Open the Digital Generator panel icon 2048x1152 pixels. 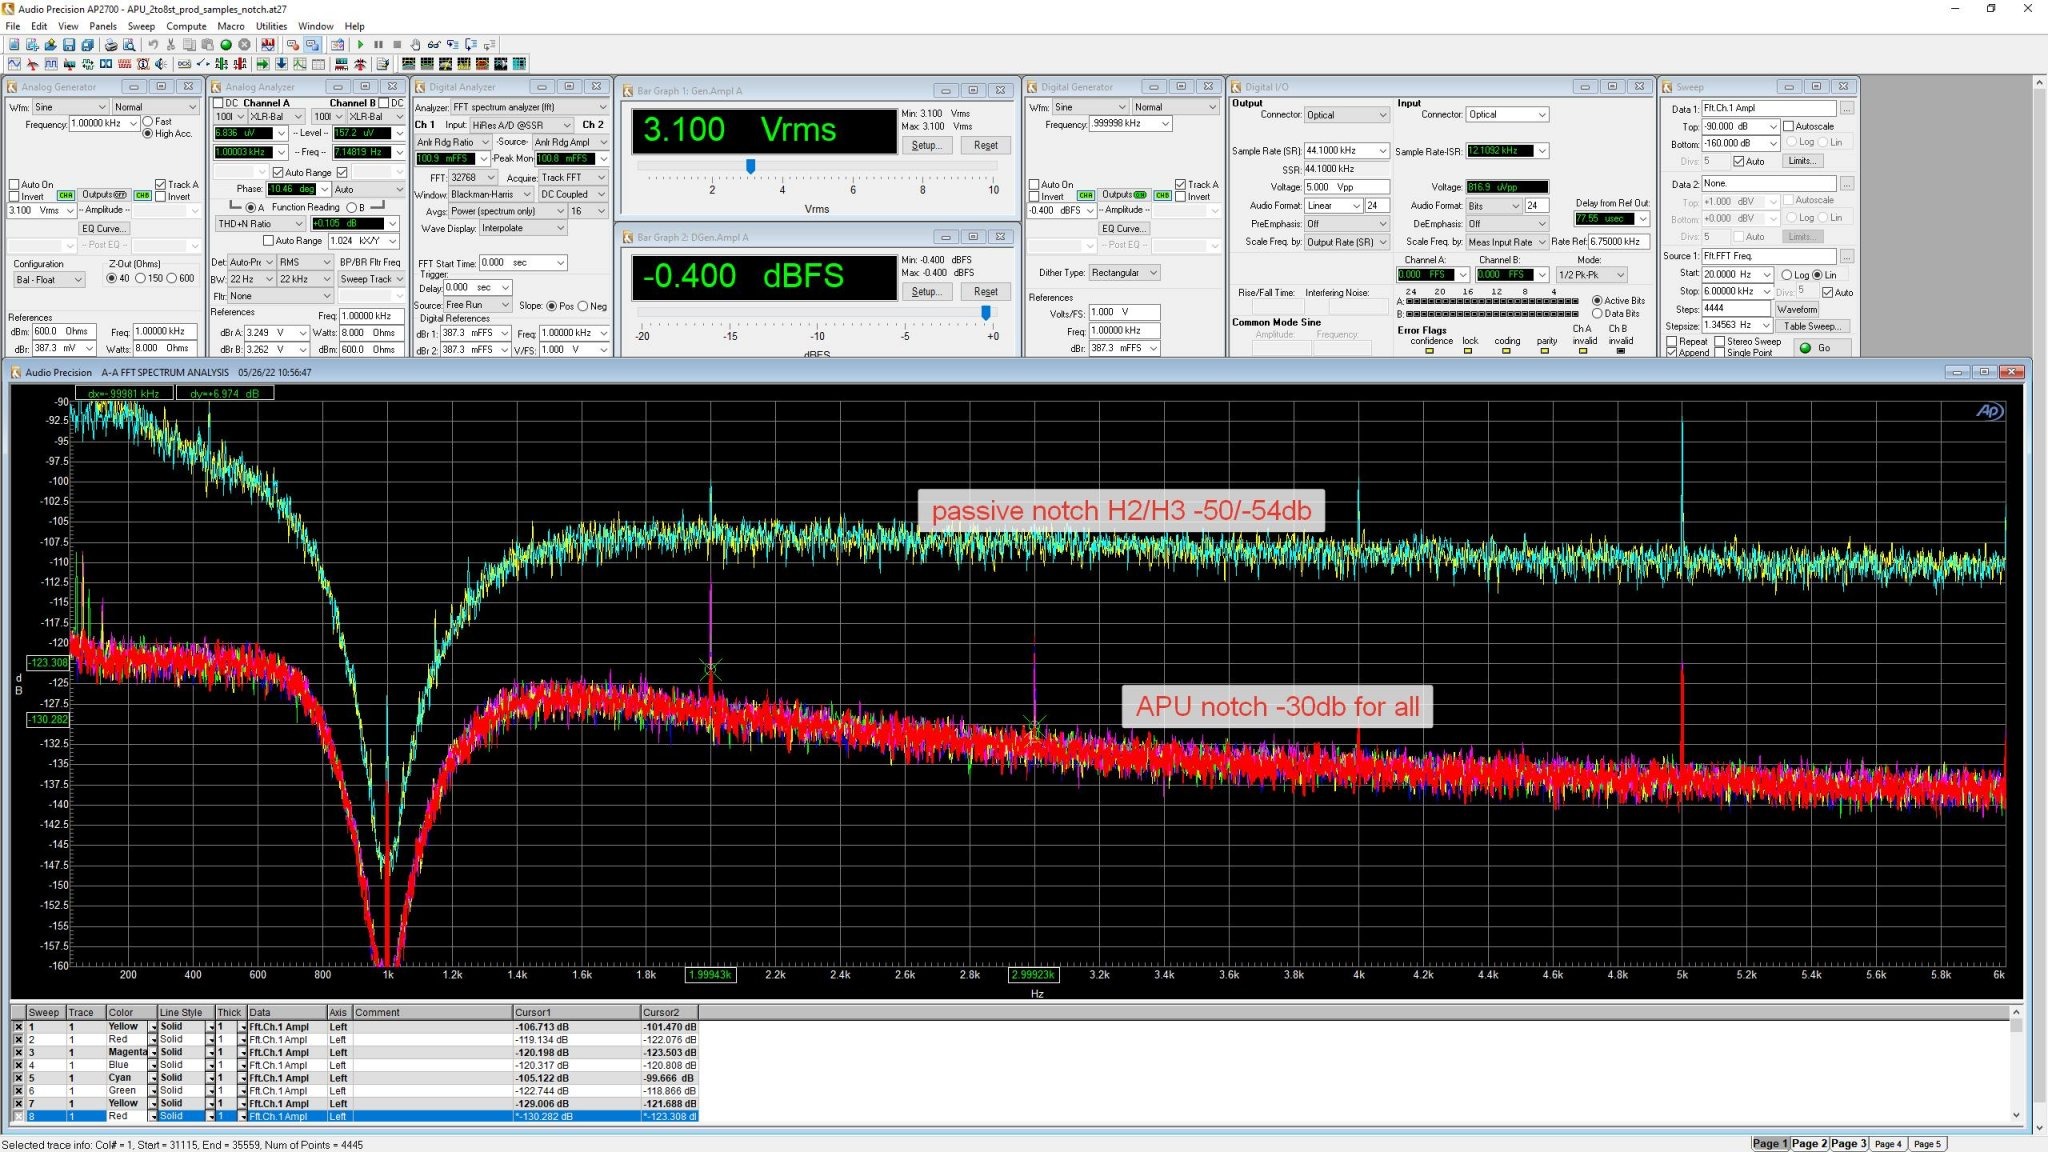tap(51, 64)
